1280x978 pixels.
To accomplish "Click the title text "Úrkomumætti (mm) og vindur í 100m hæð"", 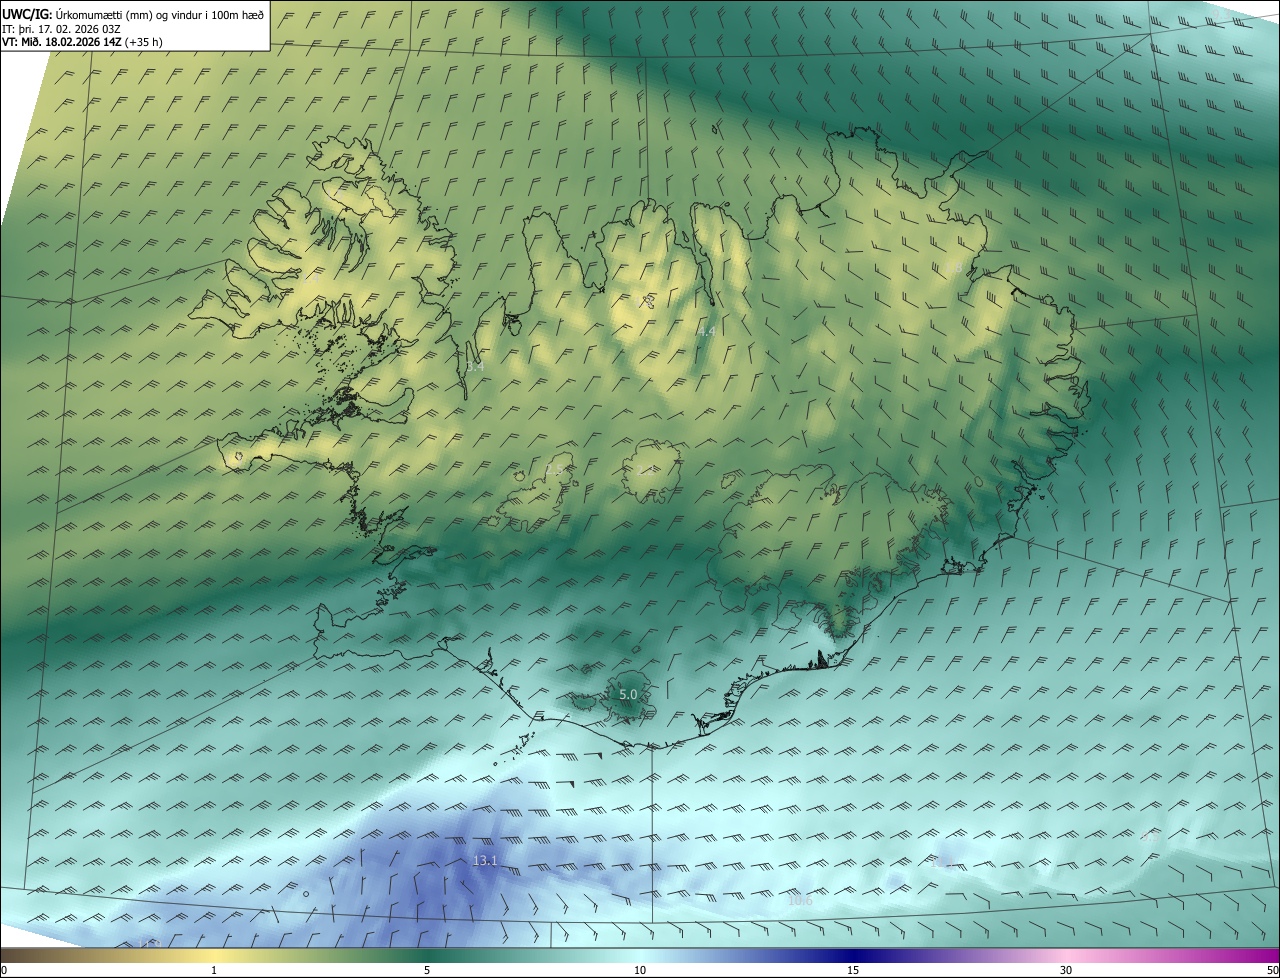I will (x=159, y=14).
